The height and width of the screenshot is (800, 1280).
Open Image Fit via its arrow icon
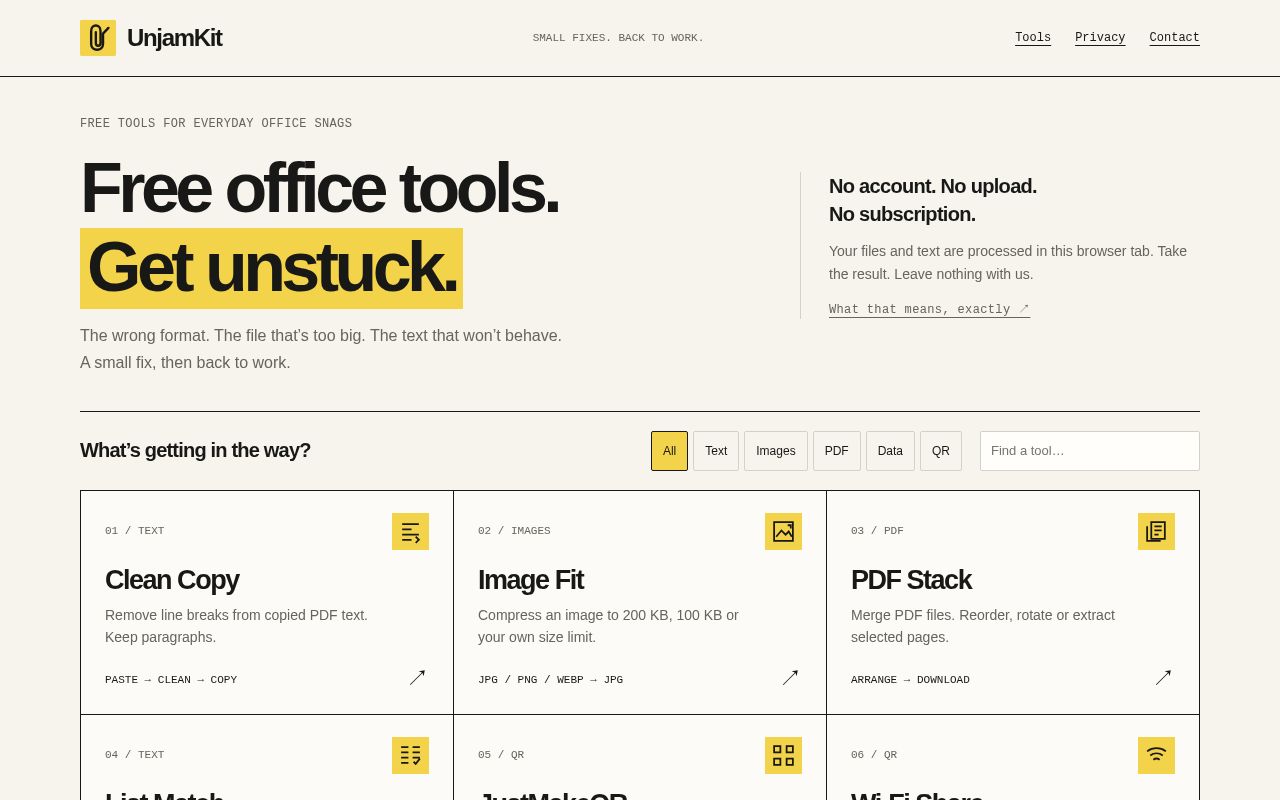pyautogui.click(x=790, y=678)
